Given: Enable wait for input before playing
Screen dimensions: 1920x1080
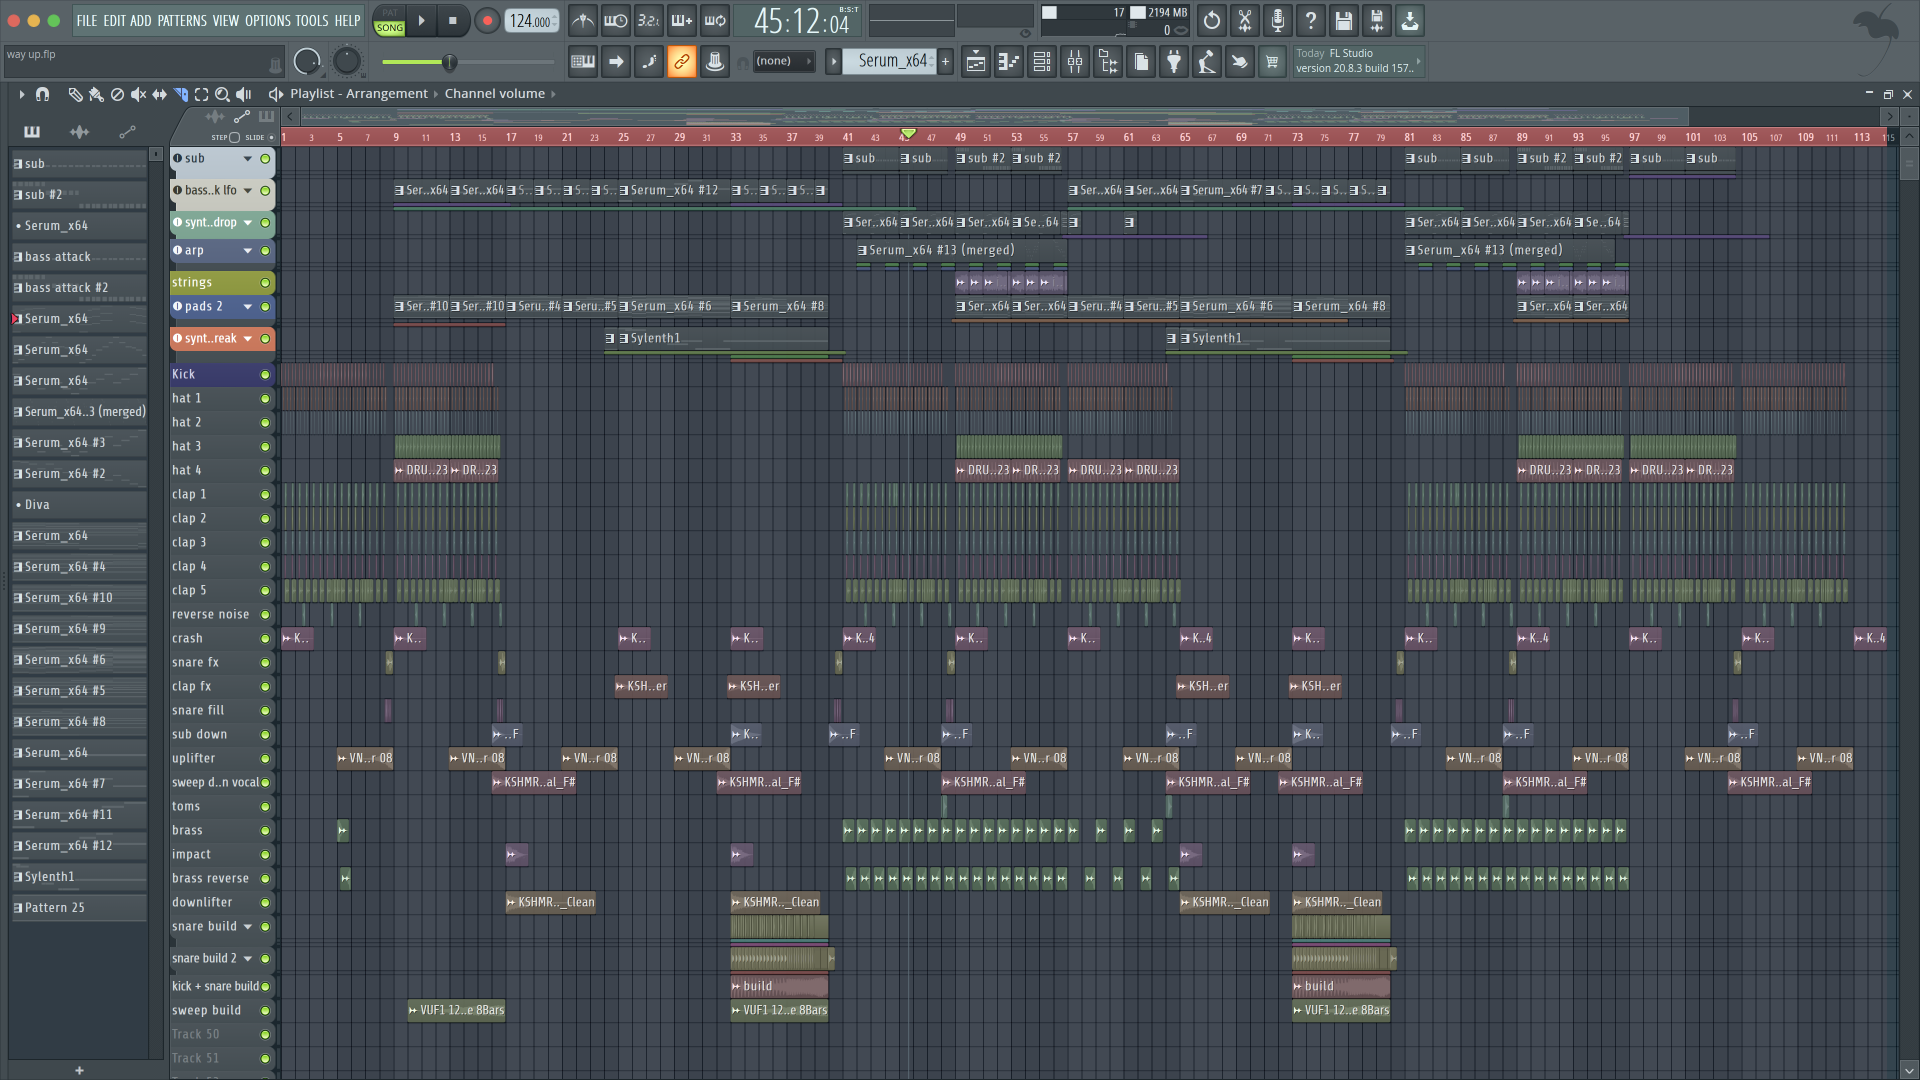Looking at the screenshot, I should (616, 20).
